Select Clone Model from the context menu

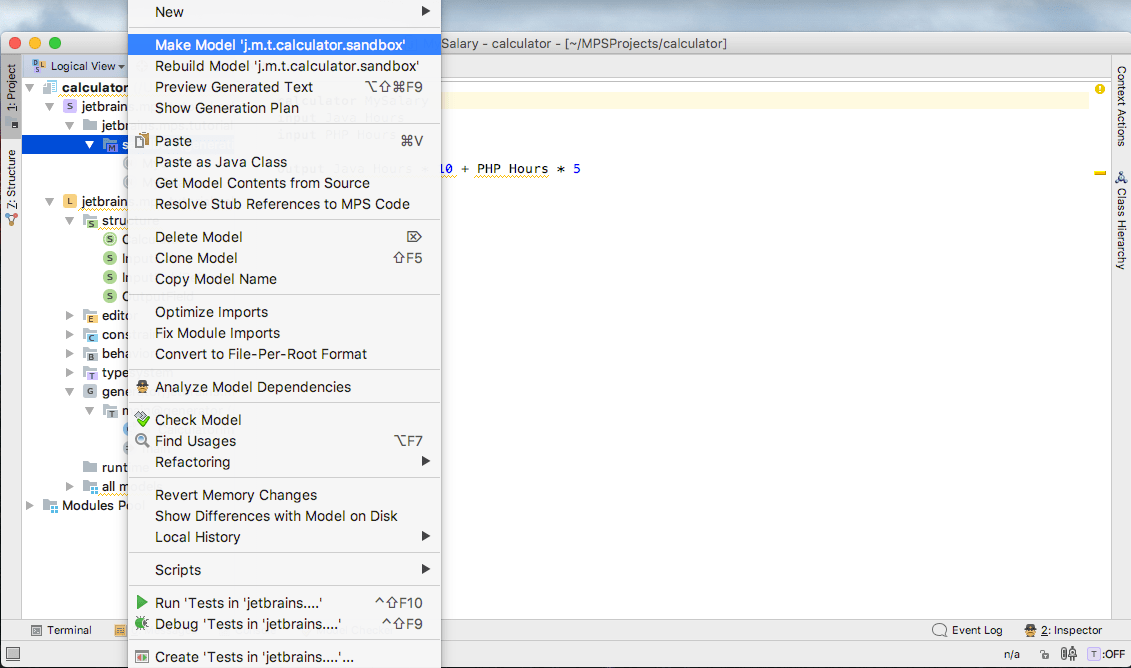pyautogui.click(x=196, y=258)
